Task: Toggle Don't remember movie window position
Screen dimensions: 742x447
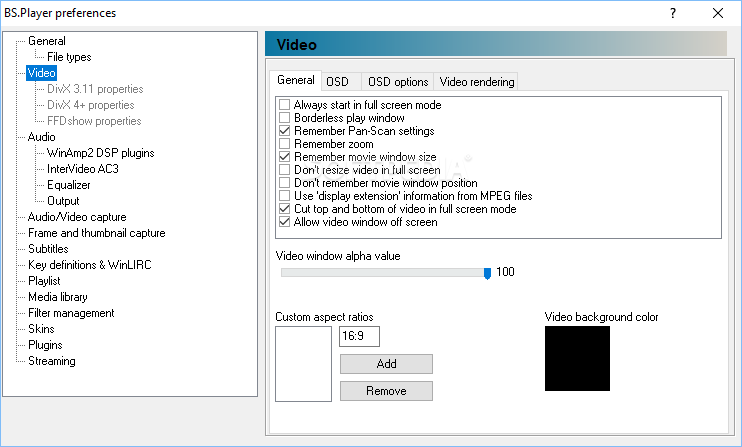Action: (x=284, y=183)
